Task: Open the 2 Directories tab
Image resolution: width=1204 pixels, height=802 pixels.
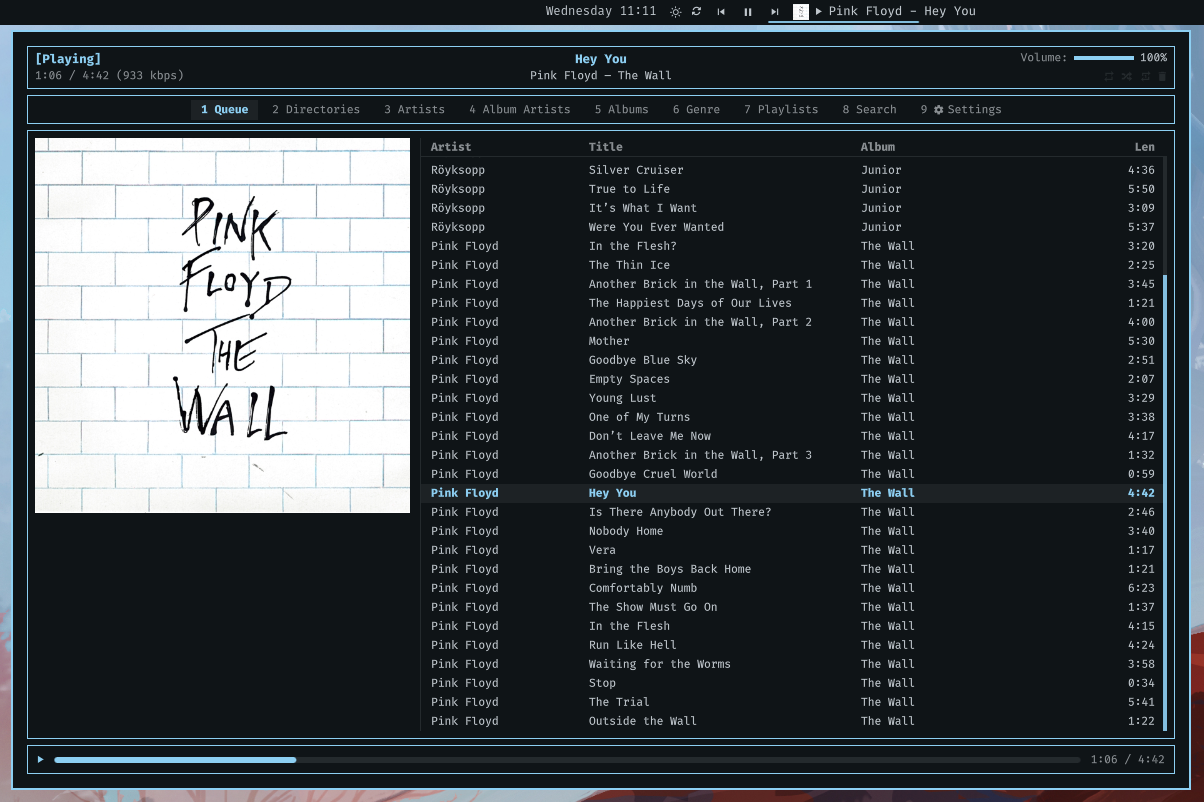Action: [316, 110]
